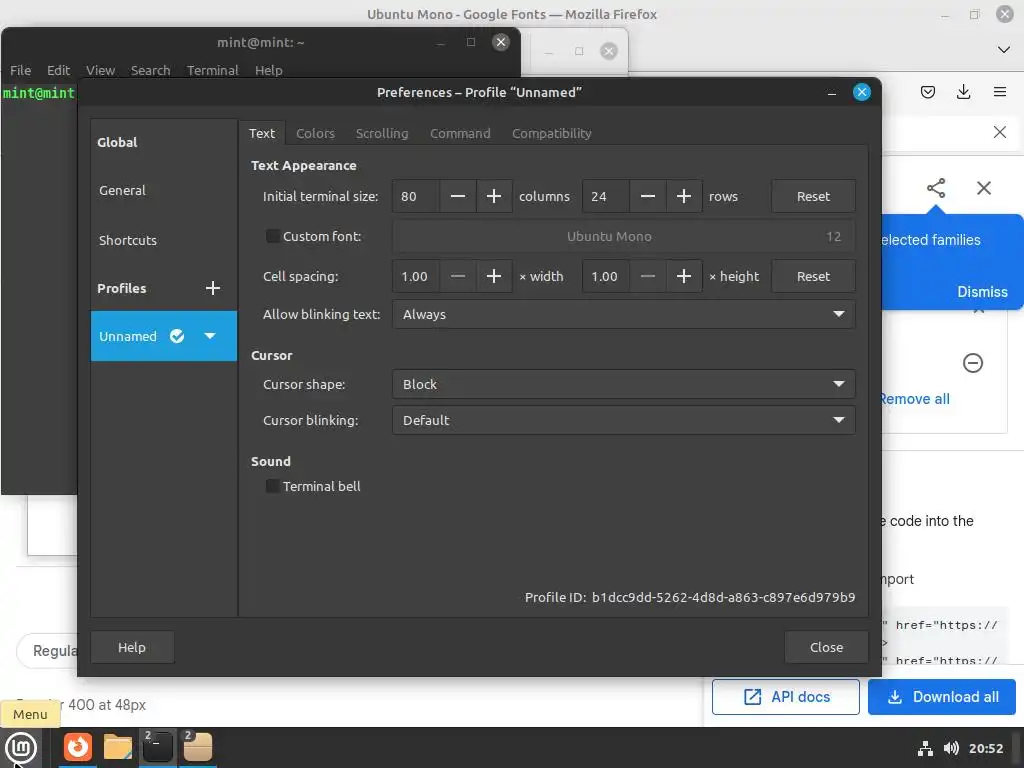Open Shortcuts settings in sidebar

(164, 240)
